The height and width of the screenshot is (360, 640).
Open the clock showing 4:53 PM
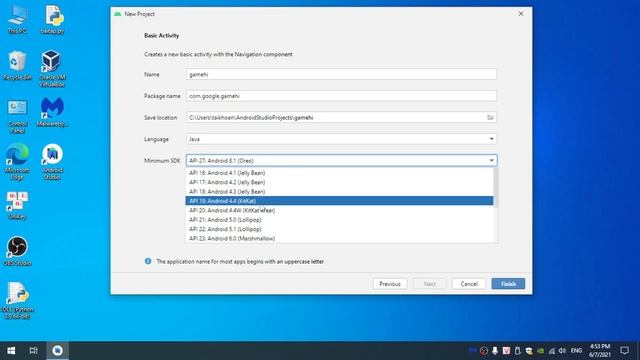pos(600,351)
